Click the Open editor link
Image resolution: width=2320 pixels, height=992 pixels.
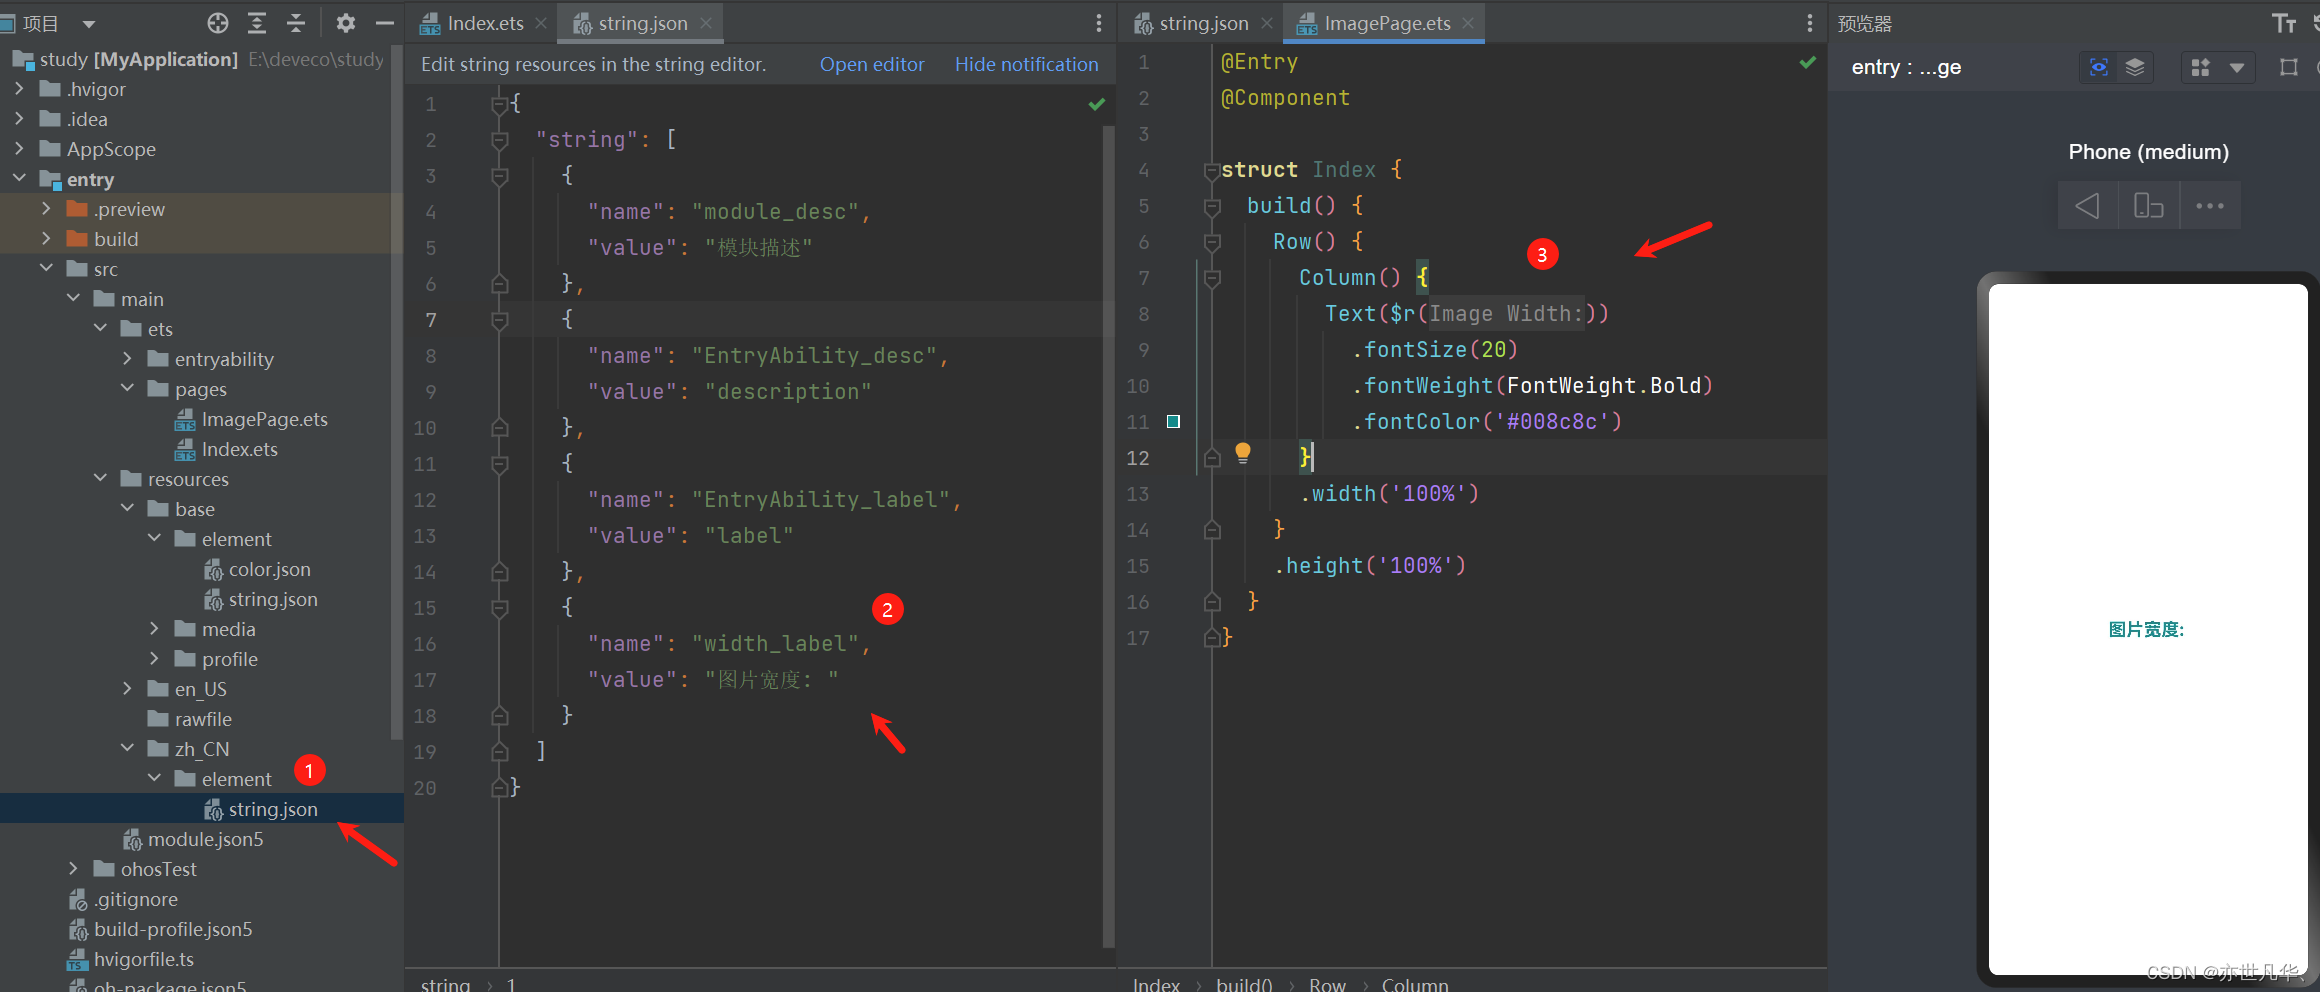point(871,64)
